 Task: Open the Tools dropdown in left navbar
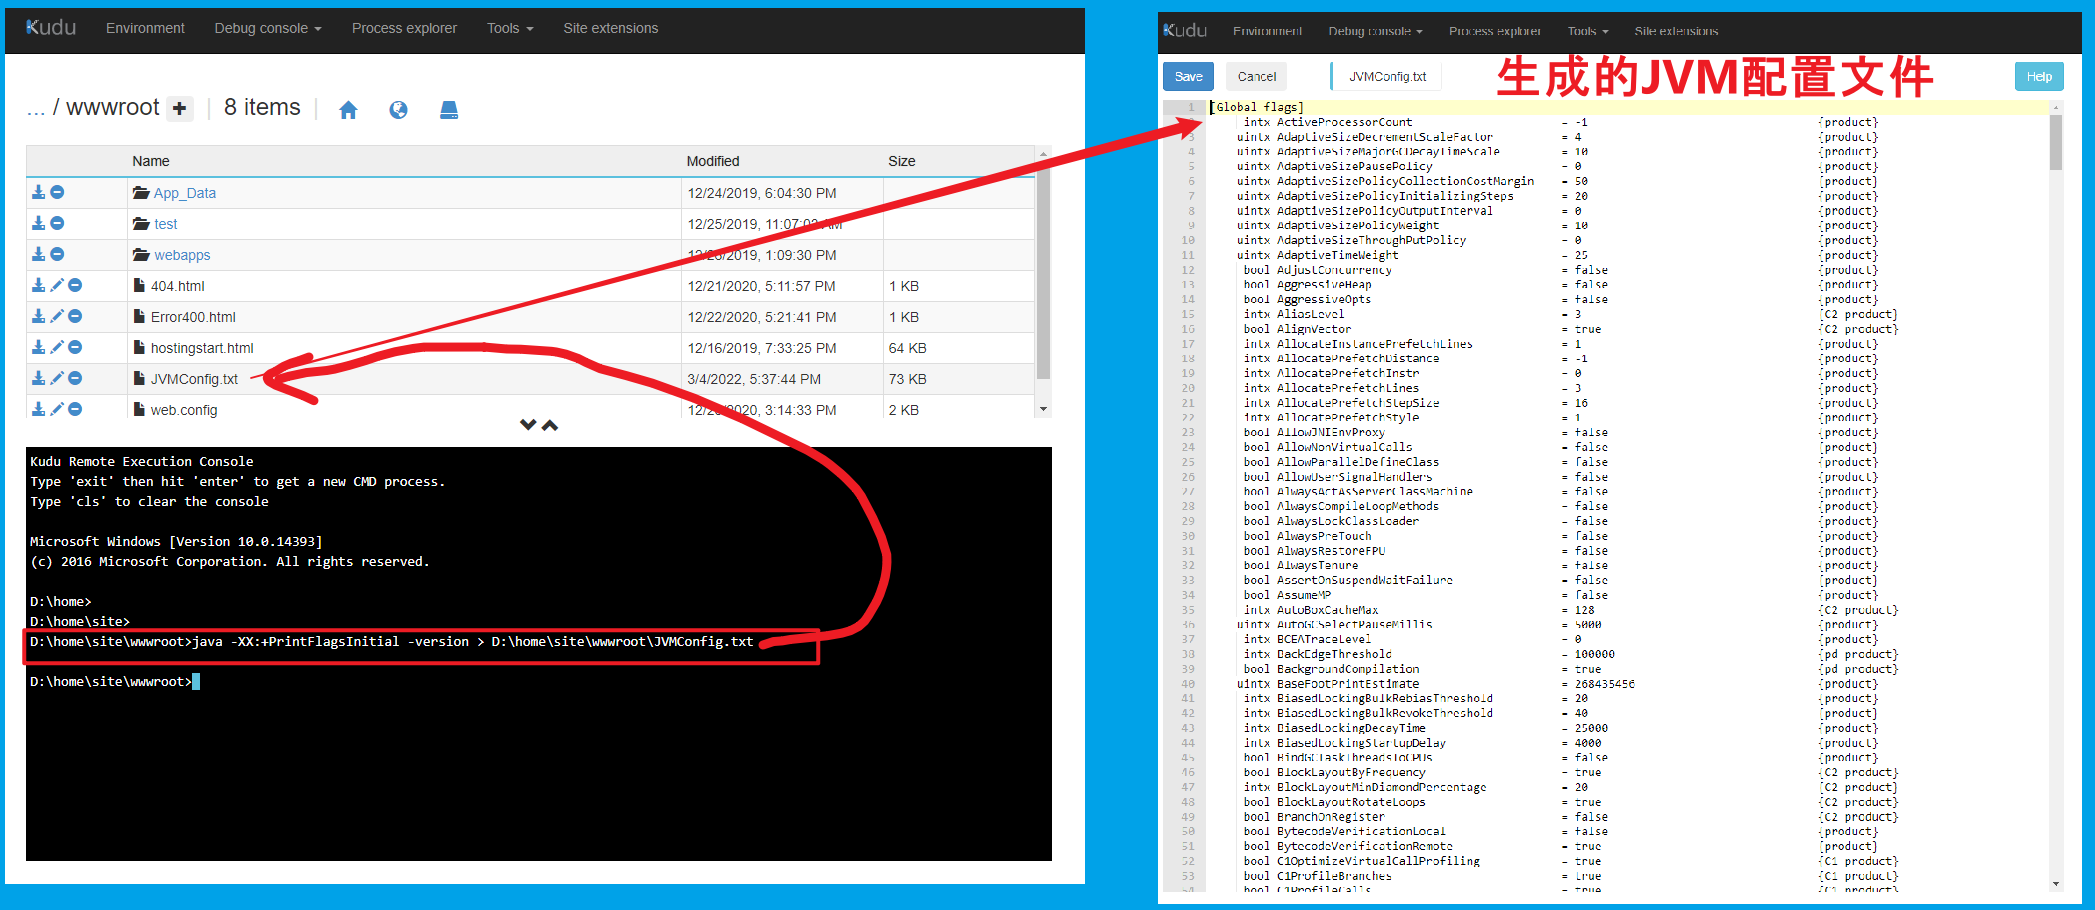509,28
